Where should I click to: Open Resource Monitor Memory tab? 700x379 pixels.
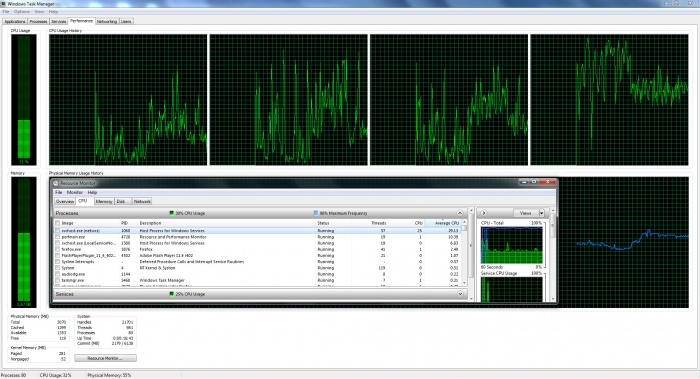pyautogui.click(x=104, y=201)
